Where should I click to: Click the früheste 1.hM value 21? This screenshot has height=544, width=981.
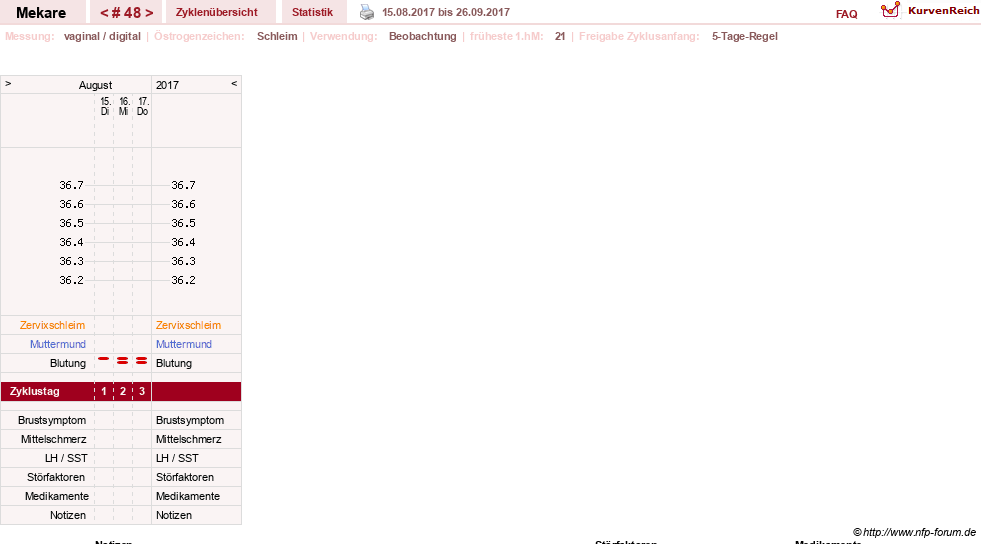[x=560, y=36]
